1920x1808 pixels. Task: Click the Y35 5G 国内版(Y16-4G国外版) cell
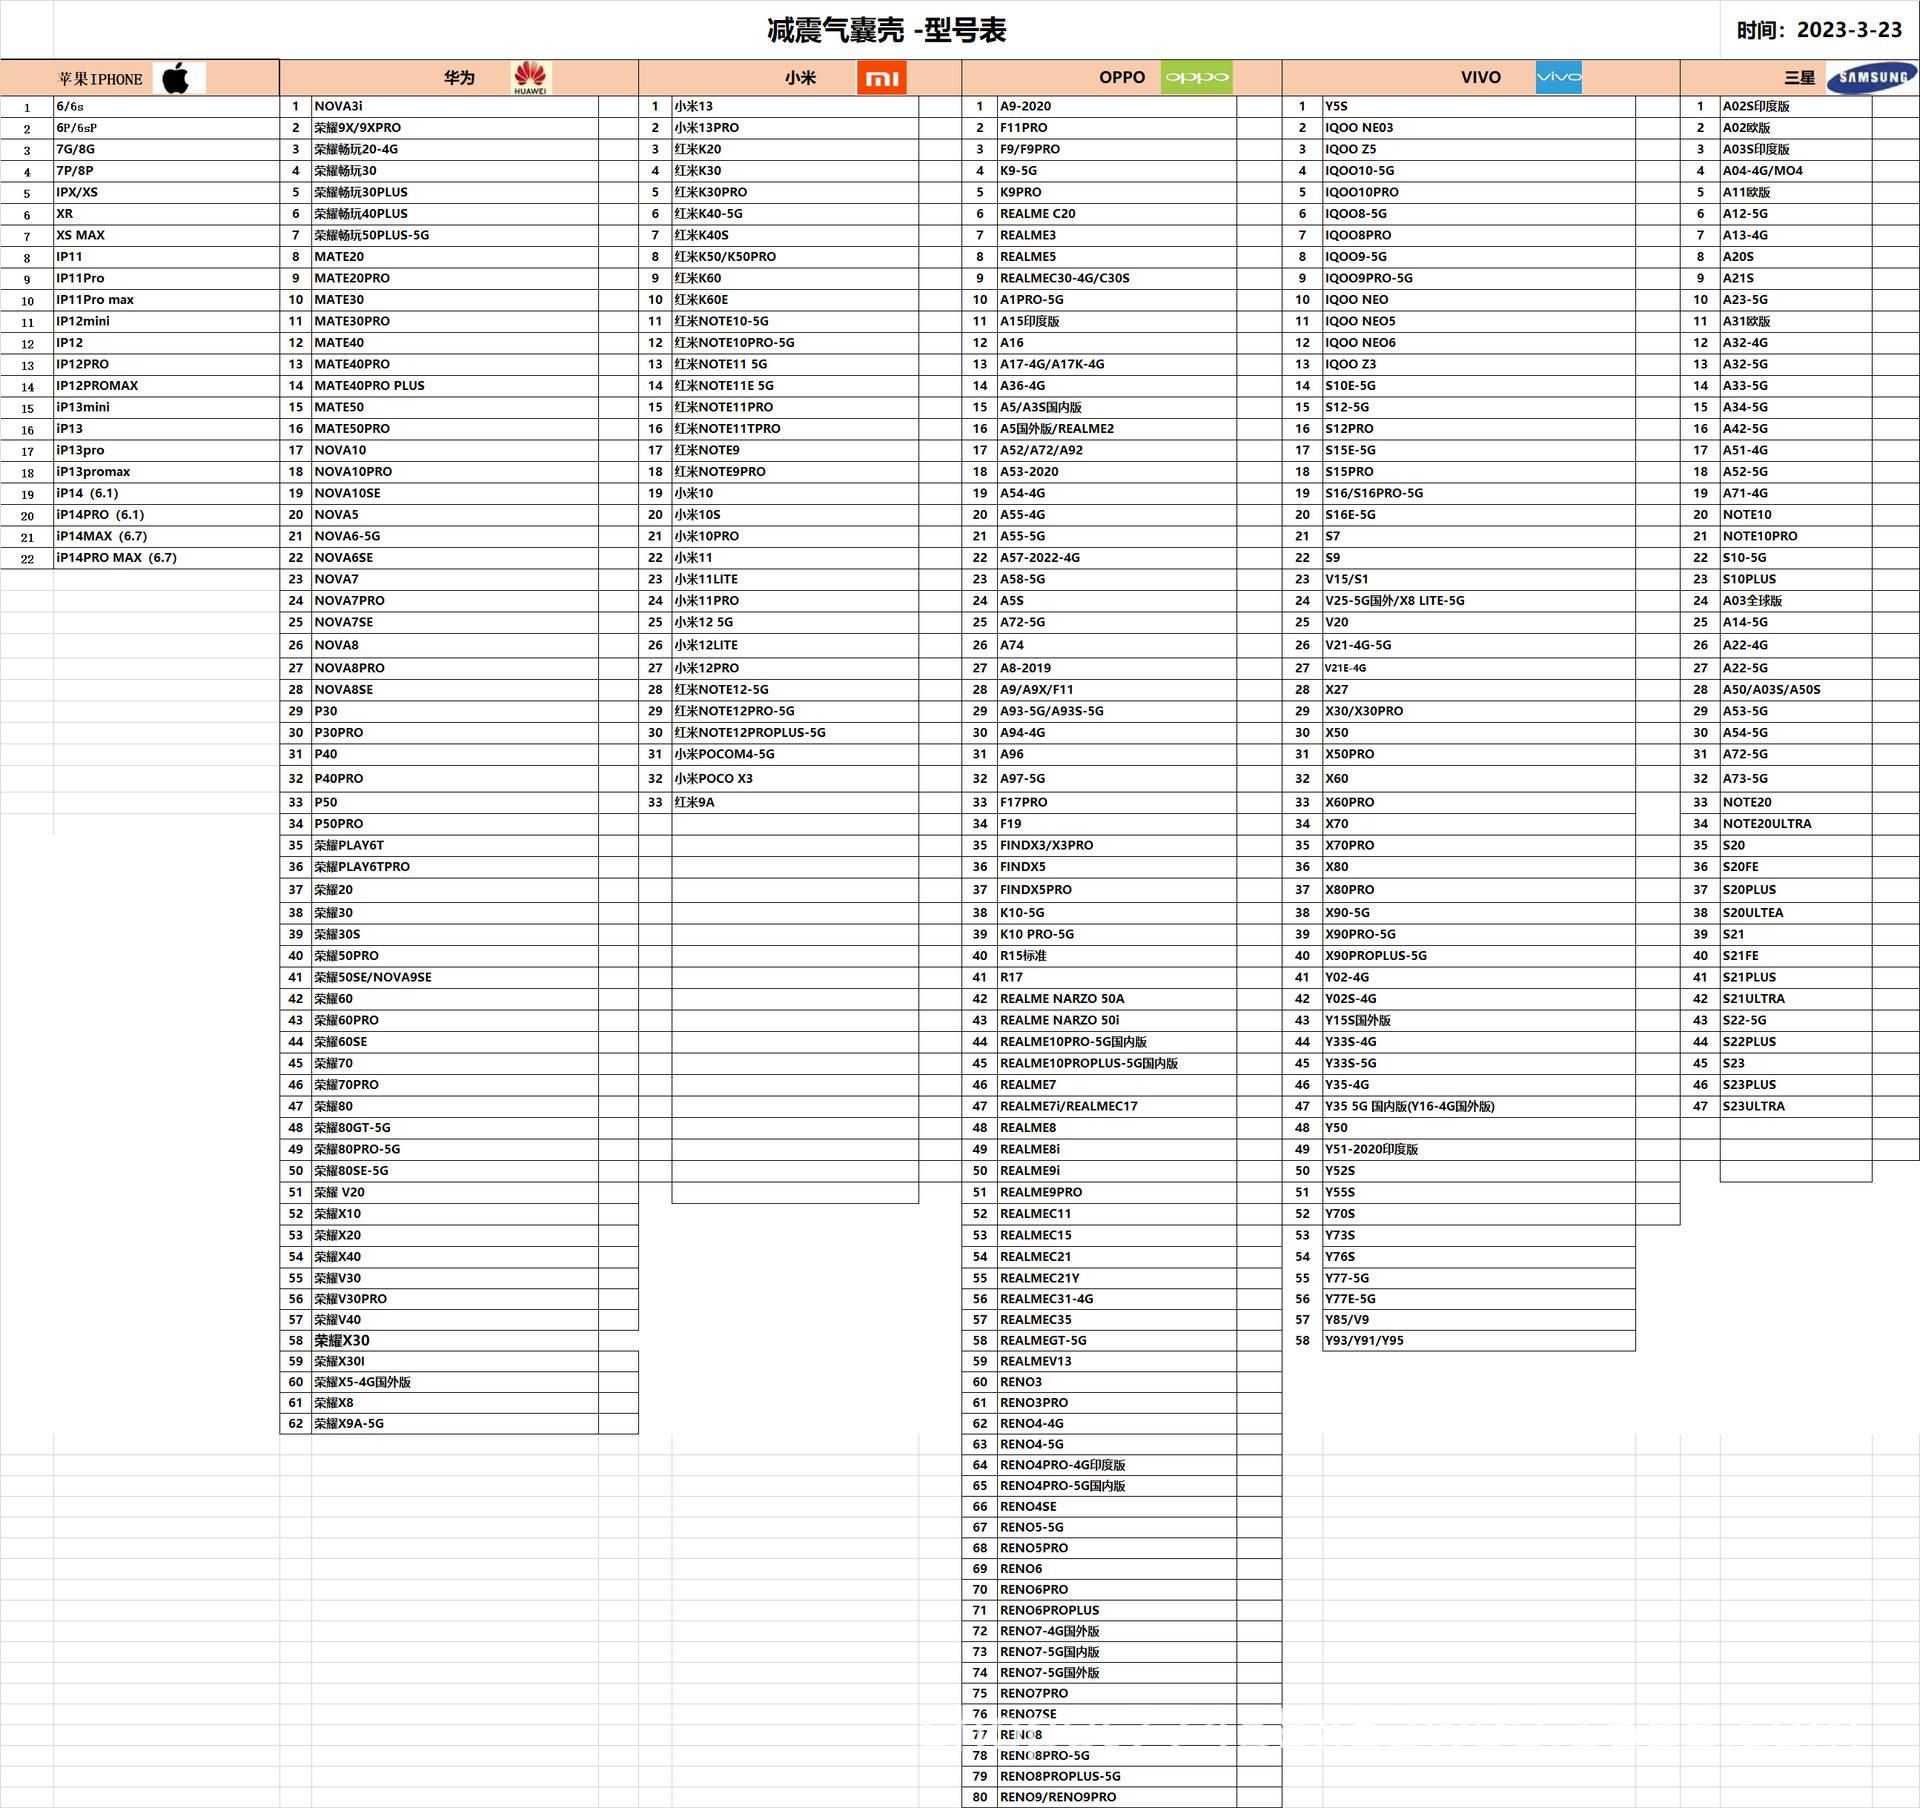pyautogui.click(x=1409, y=1107)
